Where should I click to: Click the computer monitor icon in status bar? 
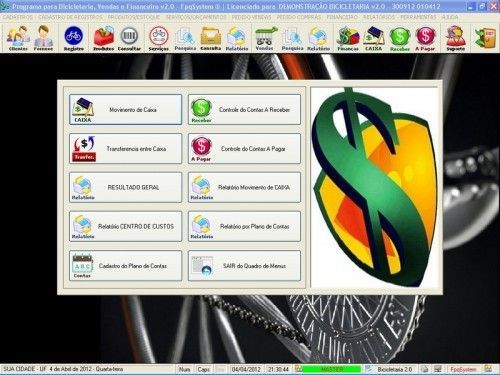point(438,369)
